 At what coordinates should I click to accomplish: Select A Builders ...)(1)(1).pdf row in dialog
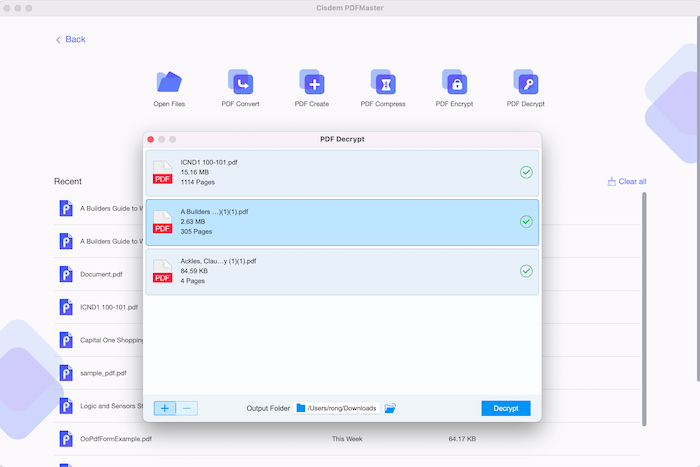(342, 222)
